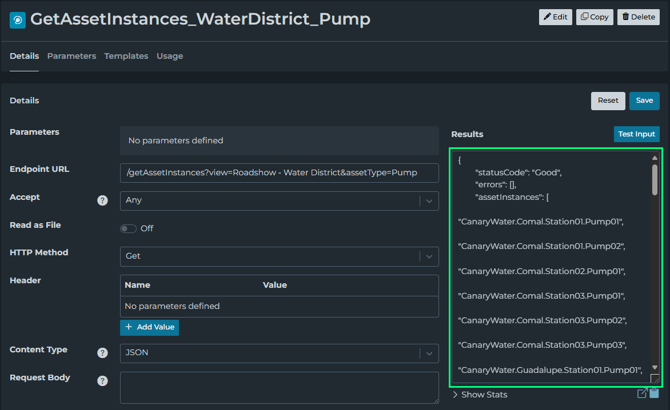Click the GetAssetInstances_WaterDistrict_Pump page title
Viewport: 670px width, 410px height.
[200, 19]
